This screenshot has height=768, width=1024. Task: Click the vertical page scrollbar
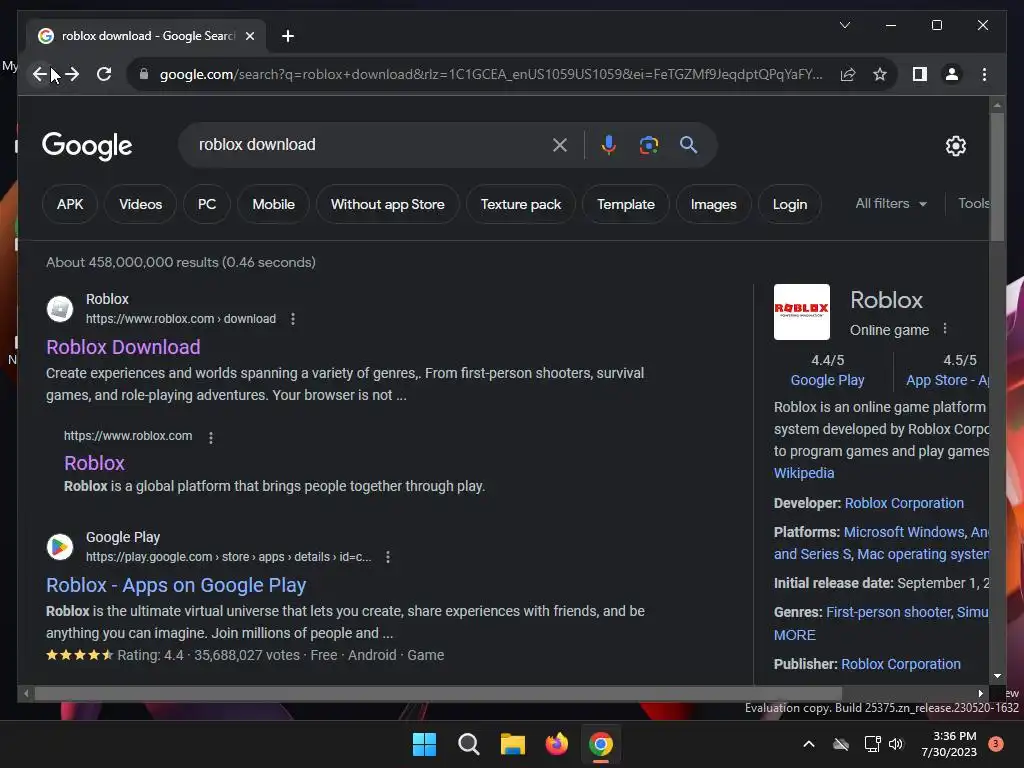997,177
